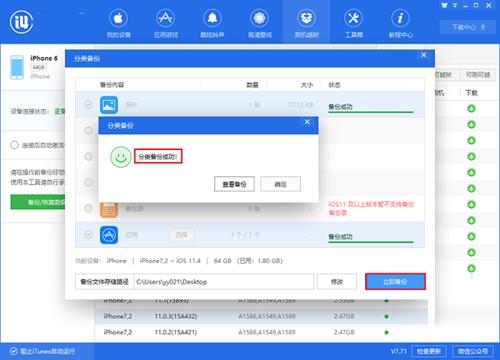Open the 工具箱 wrench toolbox icon

[x=353, y=18]
